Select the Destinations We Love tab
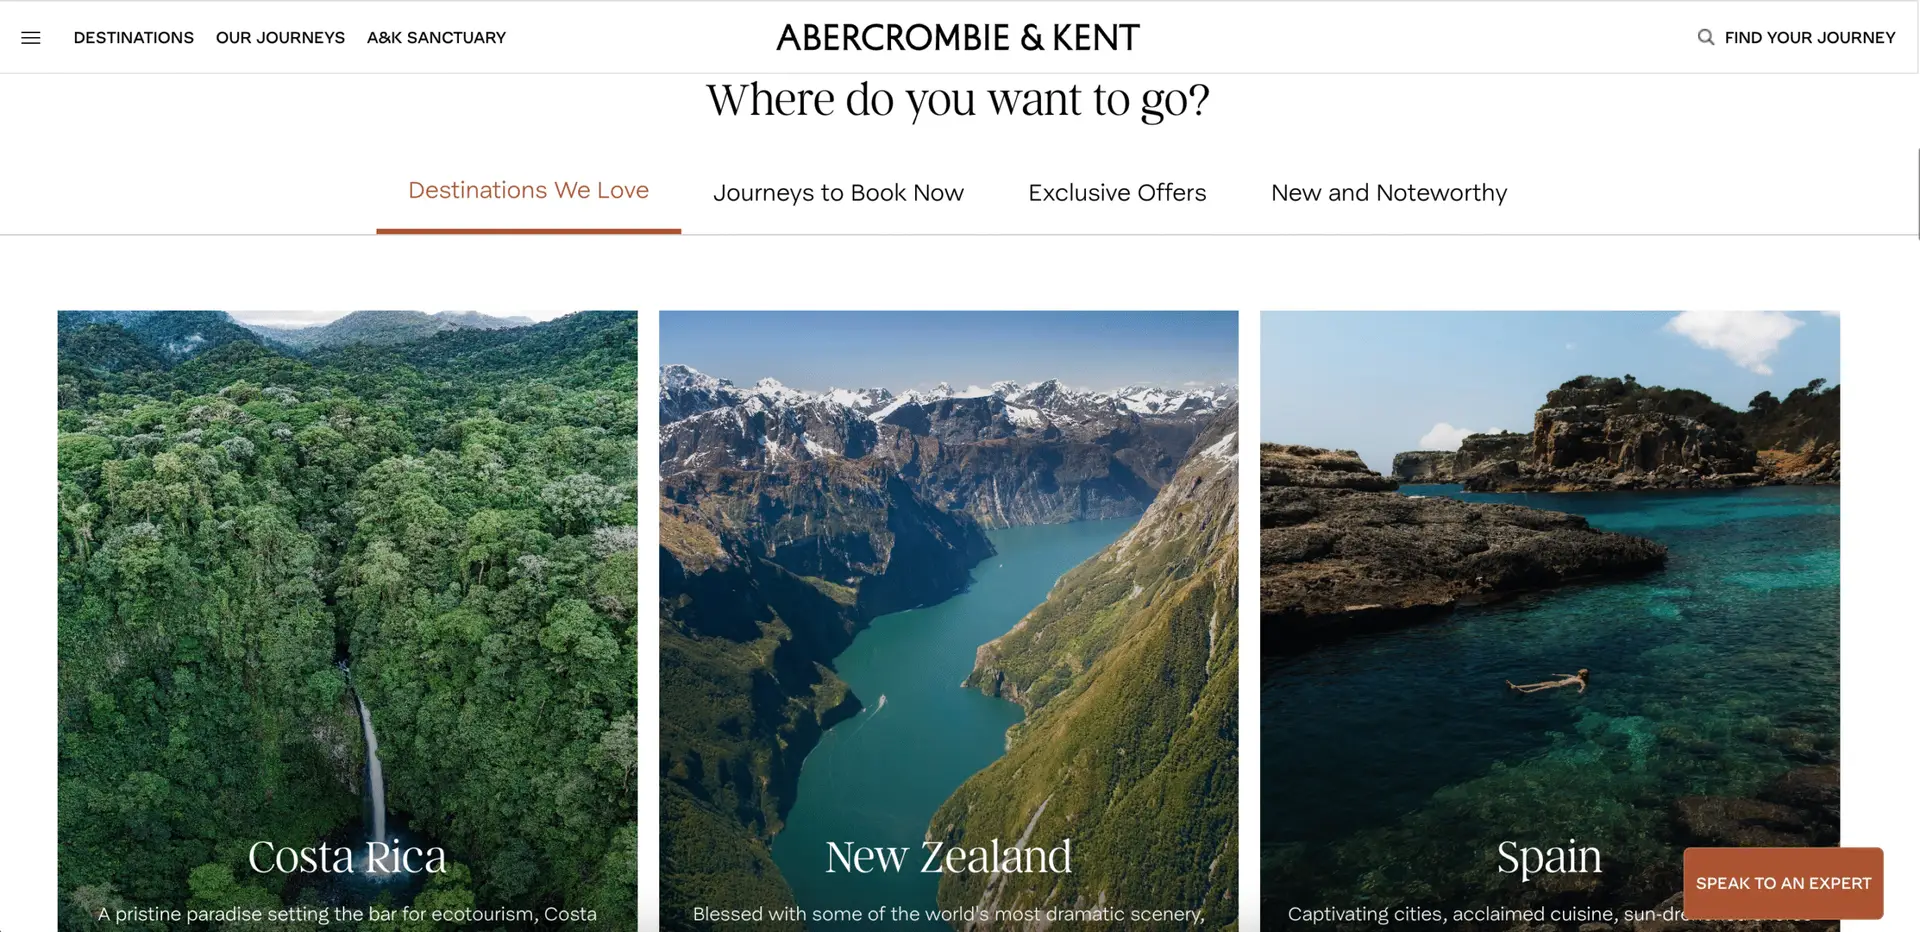Screen dimensions: 1920x932 pos(528,191)
